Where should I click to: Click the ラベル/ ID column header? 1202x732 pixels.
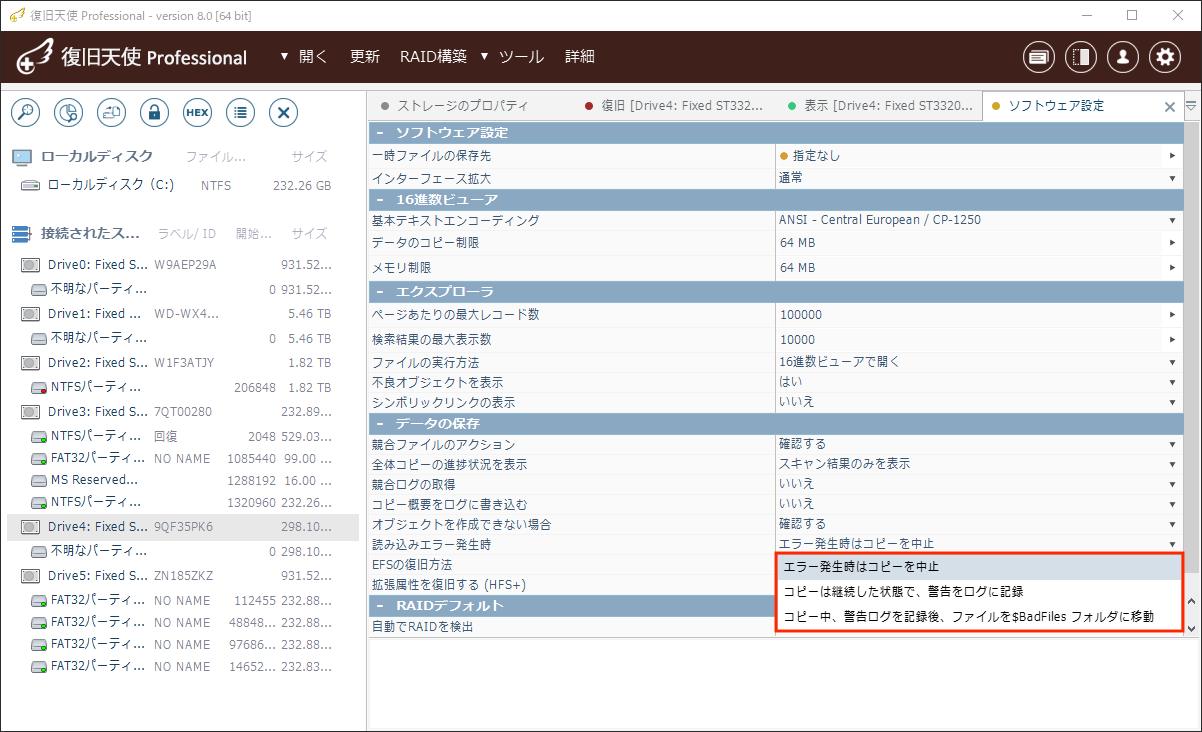point(187,234)
